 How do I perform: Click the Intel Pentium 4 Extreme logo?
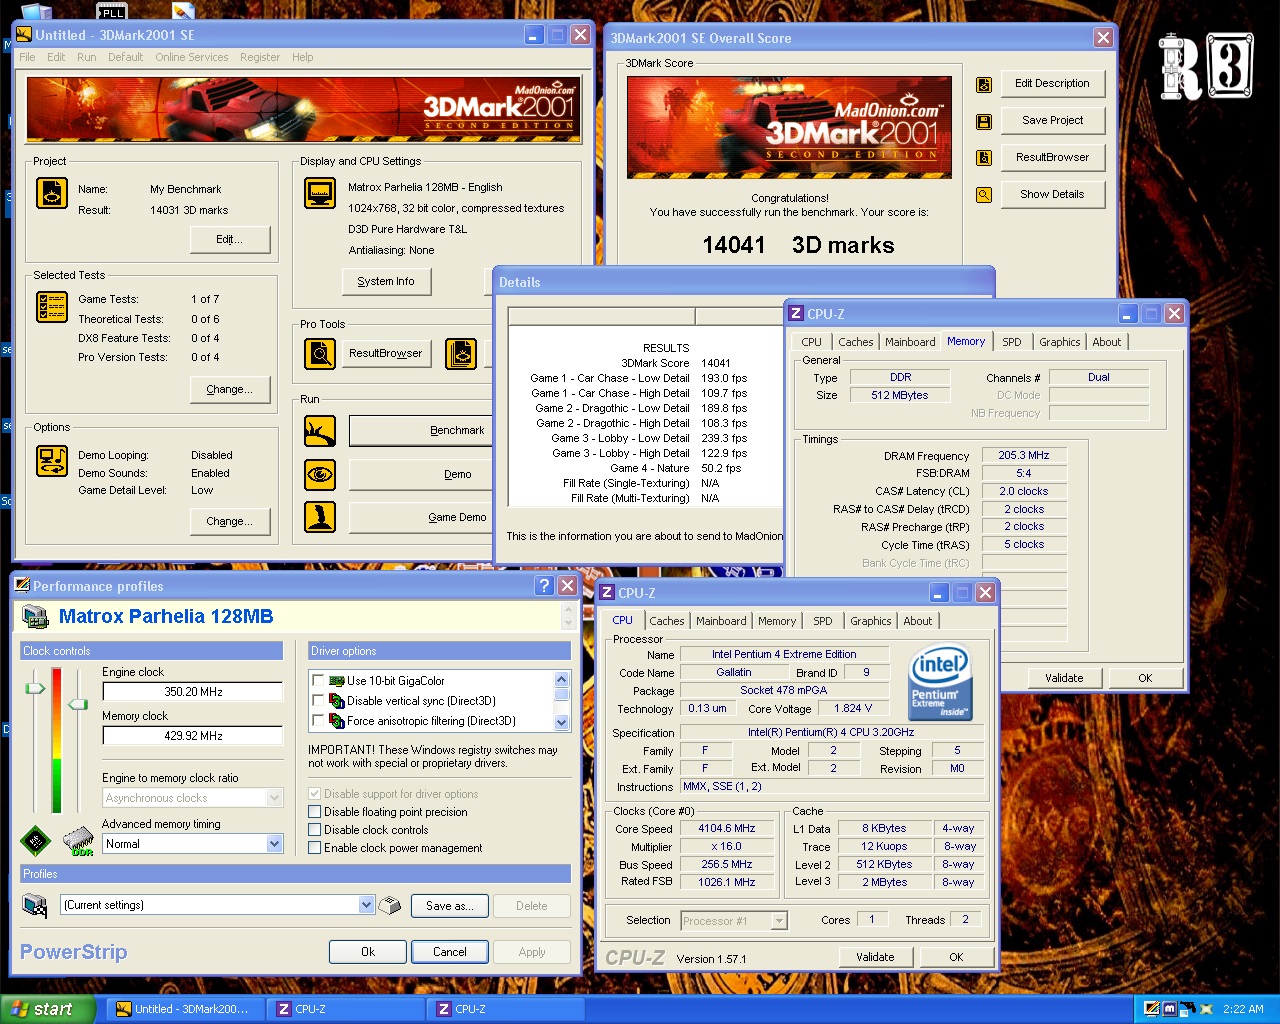940,683
